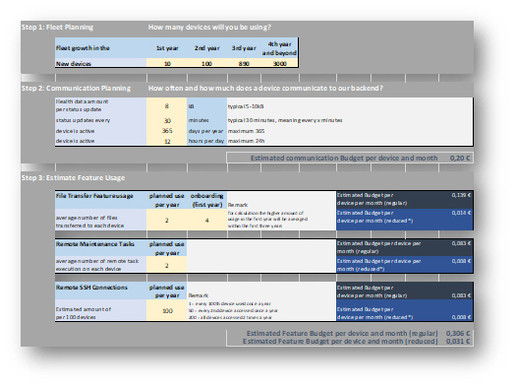
Task: Select the 3rd year new devices cell showing 890
Action: point(244,63)
